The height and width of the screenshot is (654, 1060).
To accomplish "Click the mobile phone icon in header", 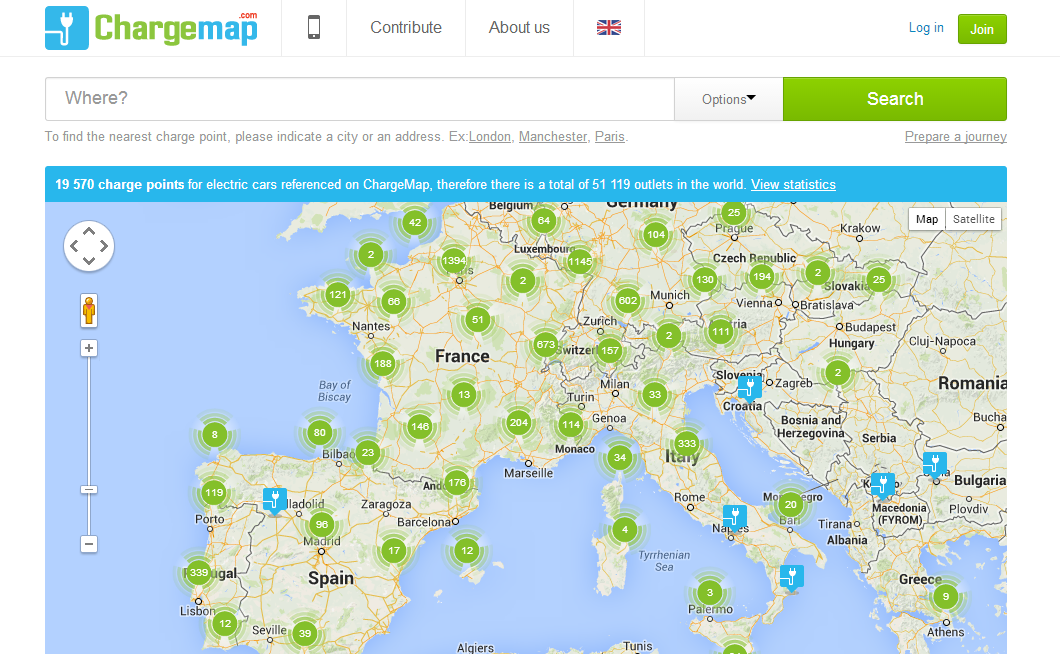I will 314,28.
